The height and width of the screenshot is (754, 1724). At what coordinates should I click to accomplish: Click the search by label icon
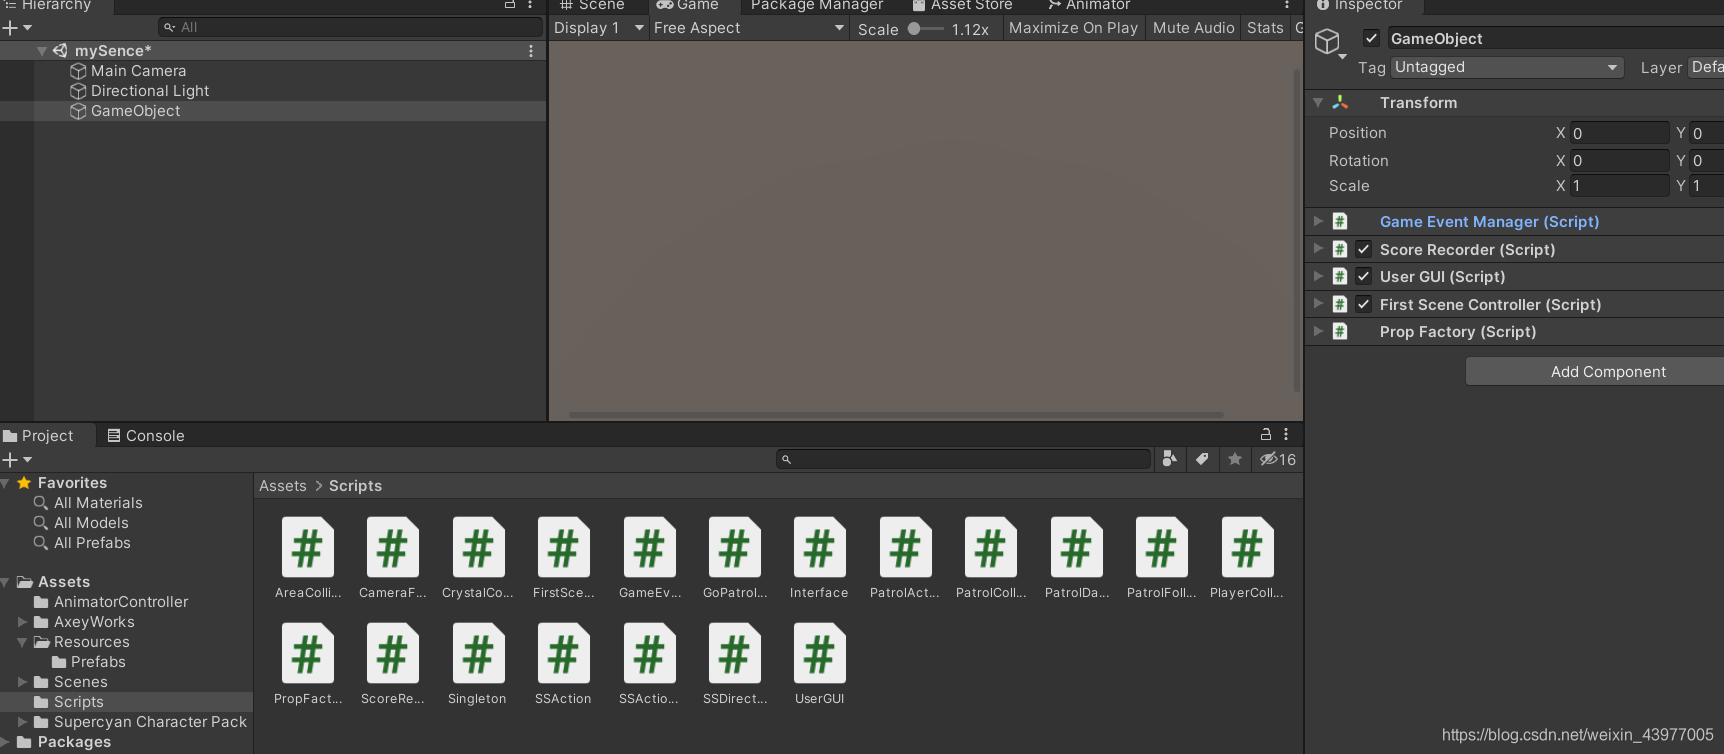pyautogui.click(x=1202, y=459)
